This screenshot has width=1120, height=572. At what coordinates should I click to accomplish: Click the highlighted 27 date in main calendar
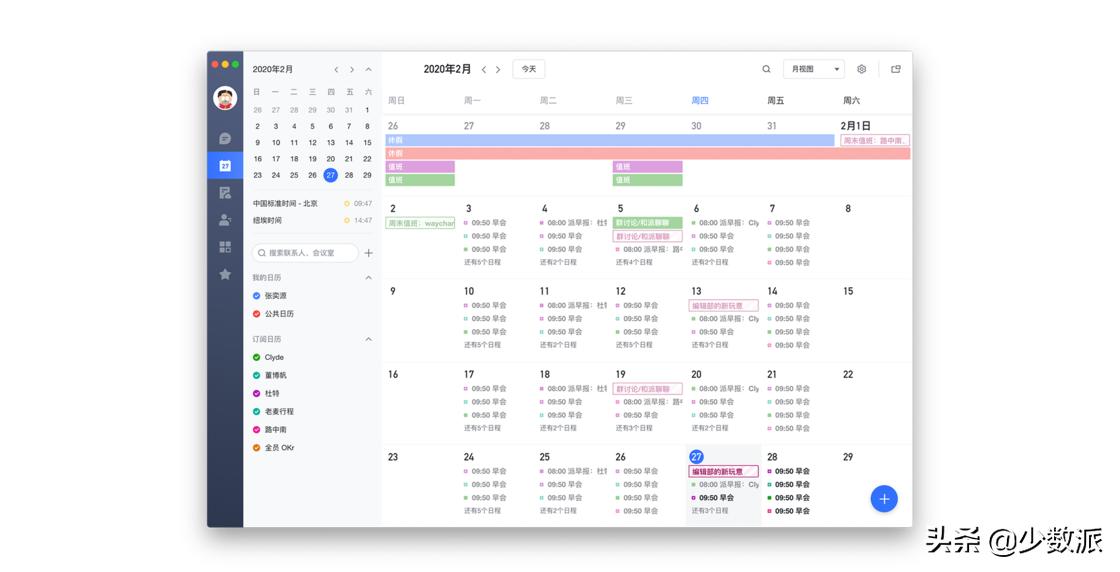[696, 457]
